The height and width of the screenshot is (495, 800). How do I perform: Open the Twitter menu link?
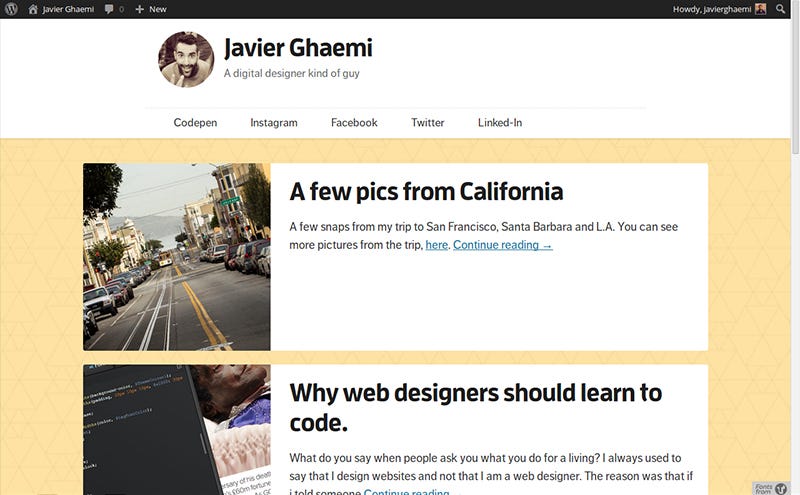(x=428, y=122)
